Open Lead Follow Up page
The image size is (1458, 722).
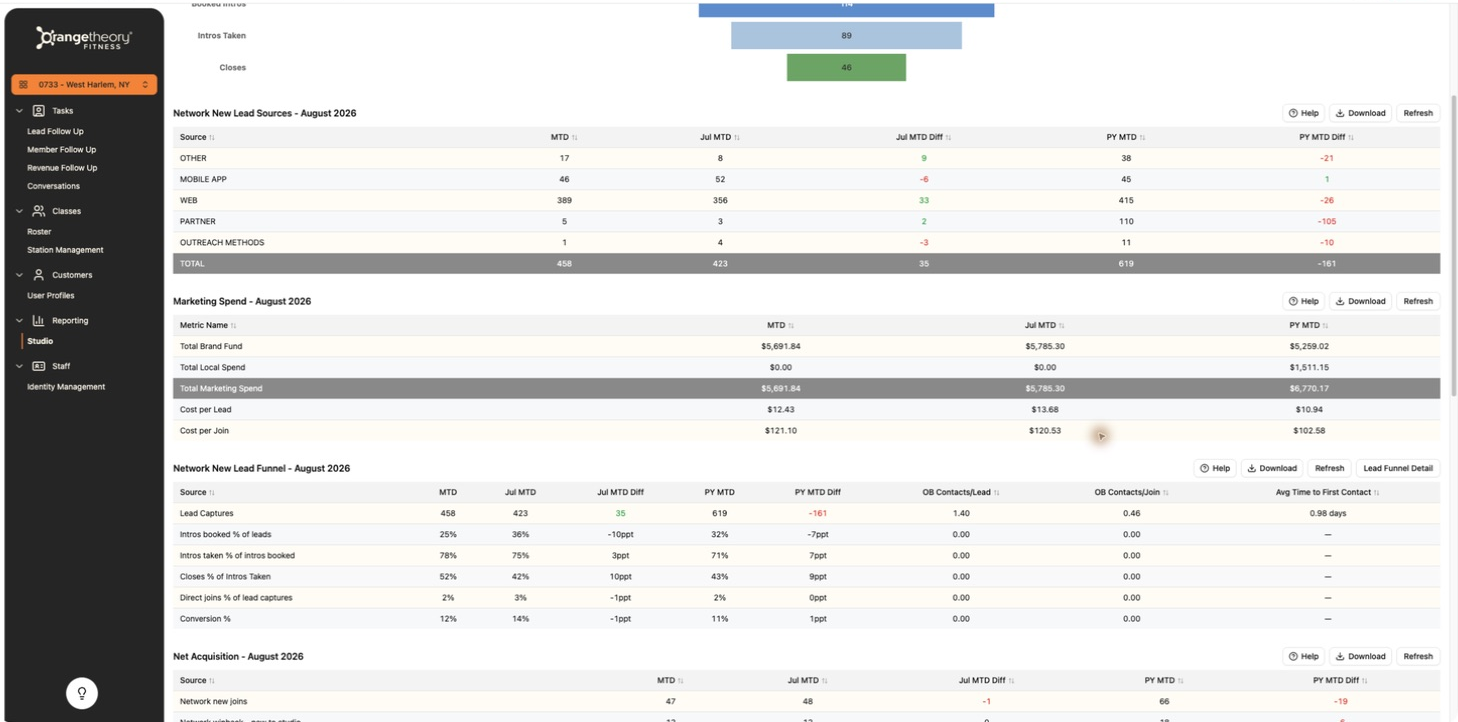point(55,131)
